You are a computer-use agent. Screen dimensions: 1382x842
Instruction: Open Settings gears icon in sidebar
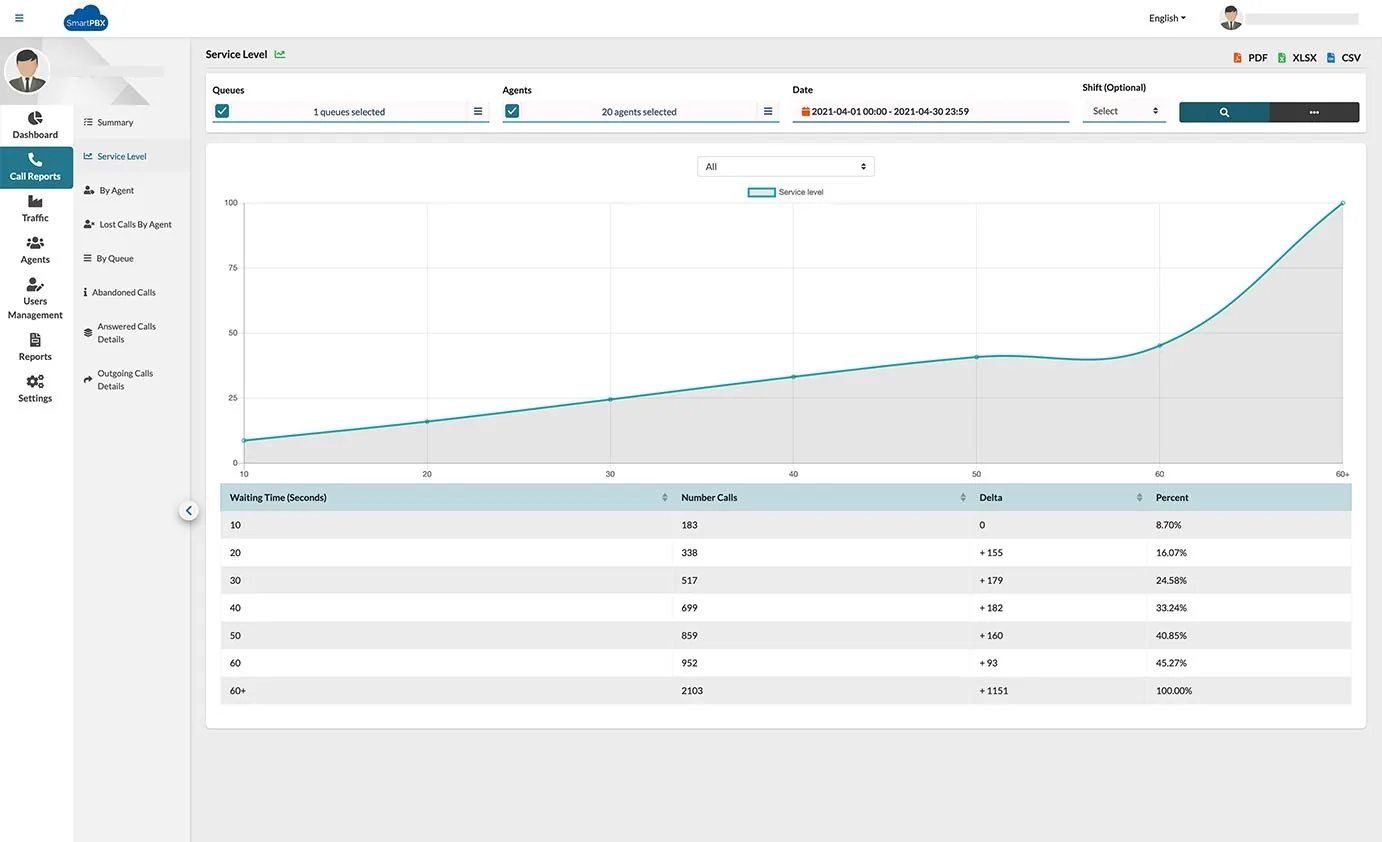35,381
